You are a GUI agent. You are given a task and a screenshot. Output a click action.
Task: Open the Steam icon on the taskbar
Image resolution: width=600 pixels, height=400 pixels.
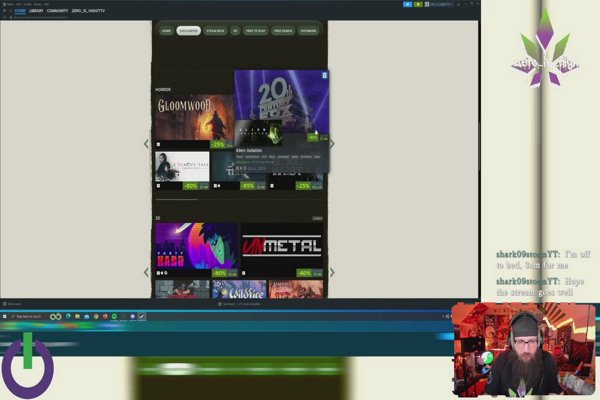142,317
